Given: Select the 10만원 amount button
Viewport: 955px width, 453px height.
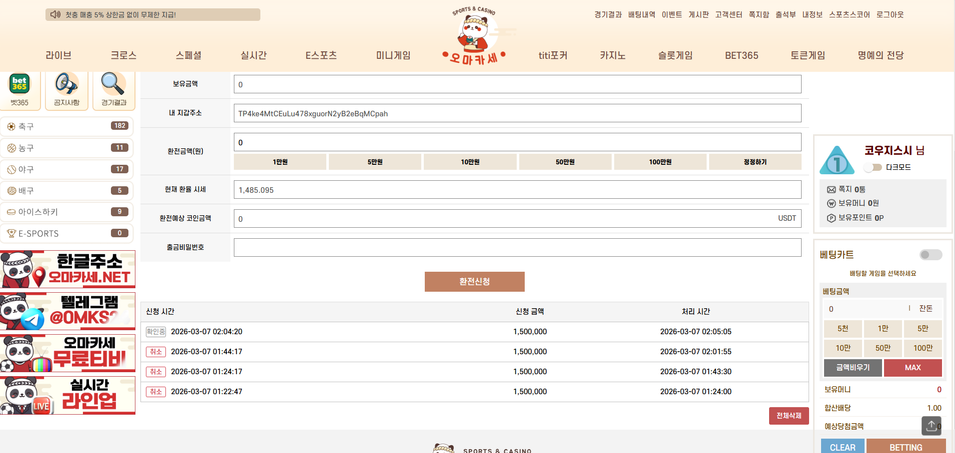Looking at the screenshot, I should click(x=470, y=162).
